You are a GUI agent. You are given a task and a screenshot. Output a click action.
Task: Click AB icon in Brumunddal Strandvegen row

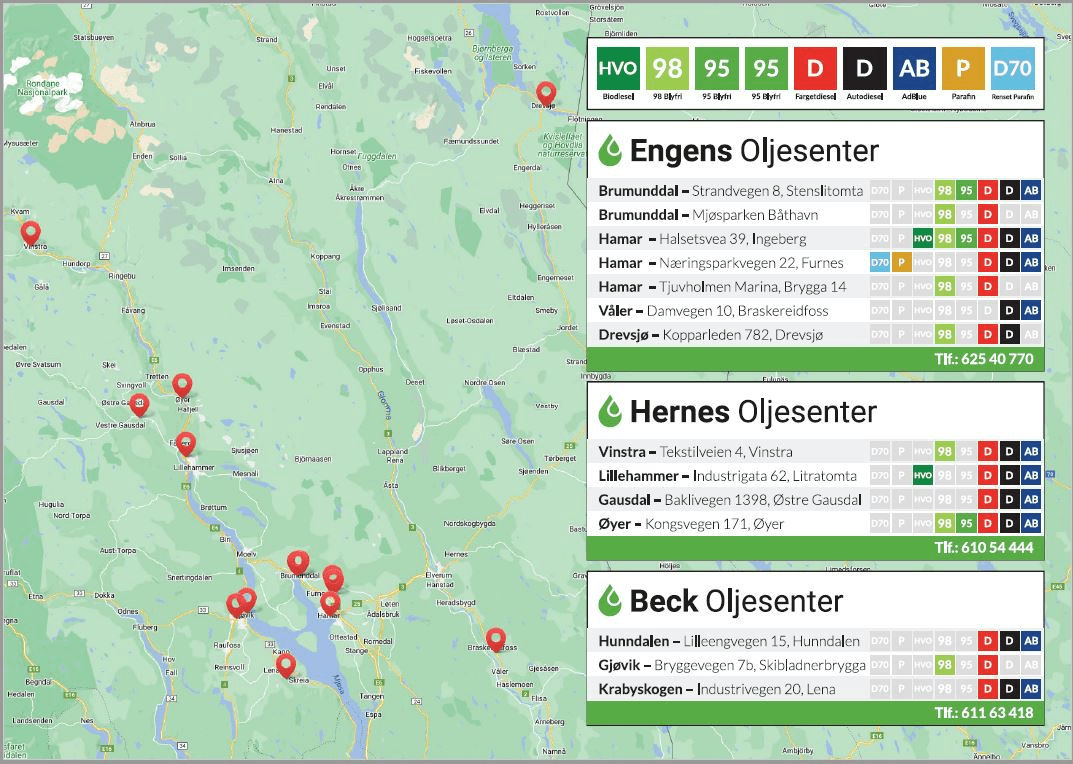1031,190
